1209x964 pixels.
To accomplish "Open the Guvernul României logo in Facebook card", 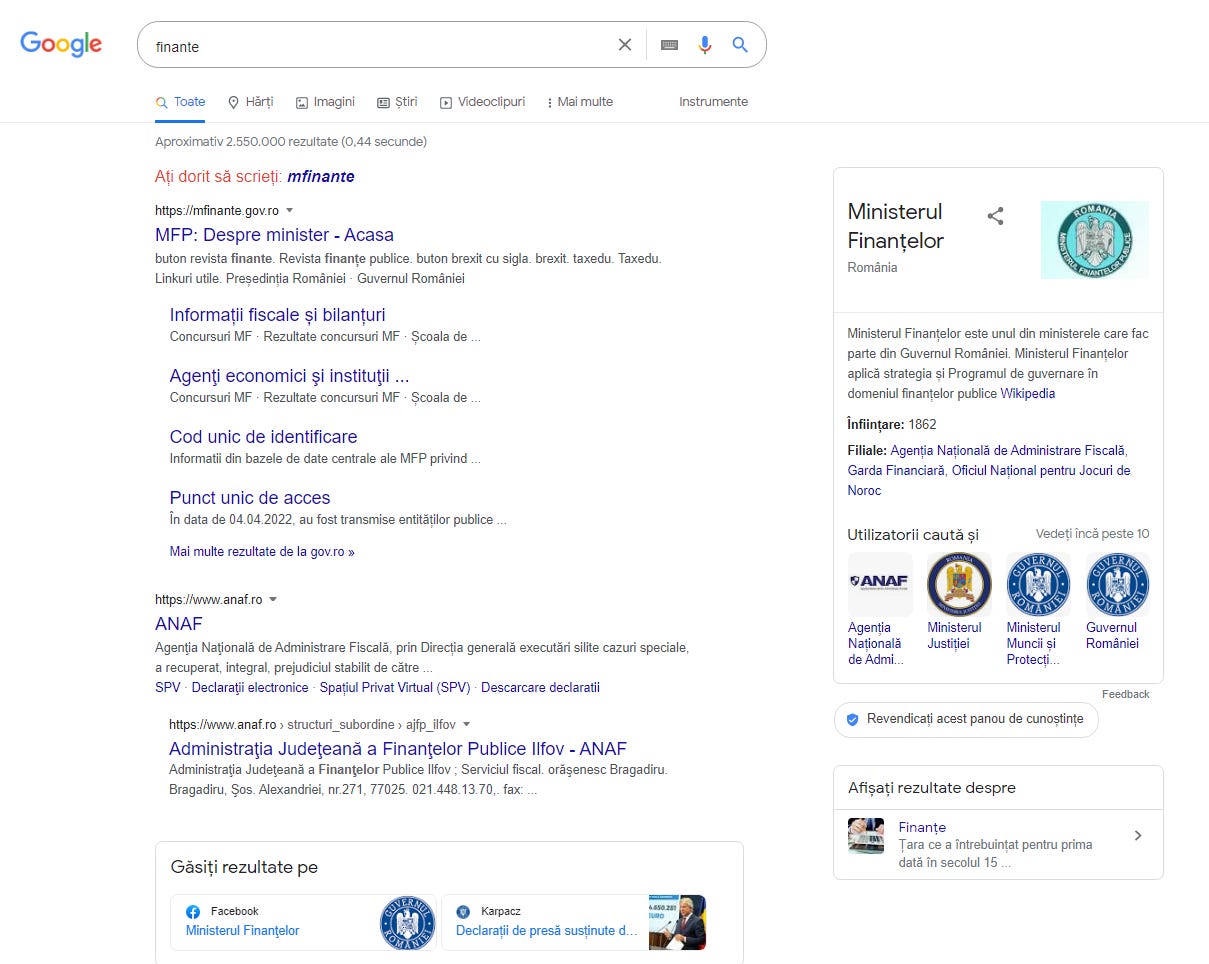I will click(408, 922).
